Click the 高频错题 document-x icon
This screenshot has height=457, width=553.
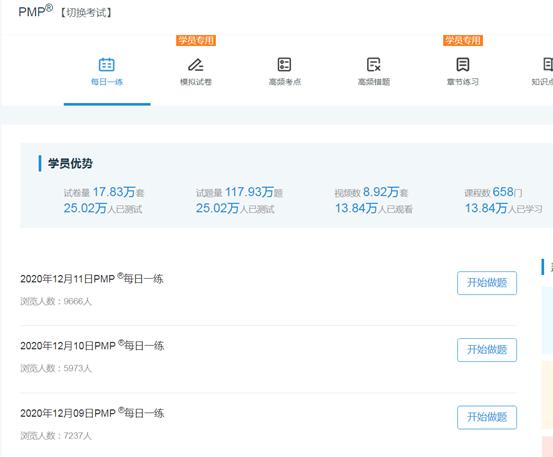click(x=373, y=65)
